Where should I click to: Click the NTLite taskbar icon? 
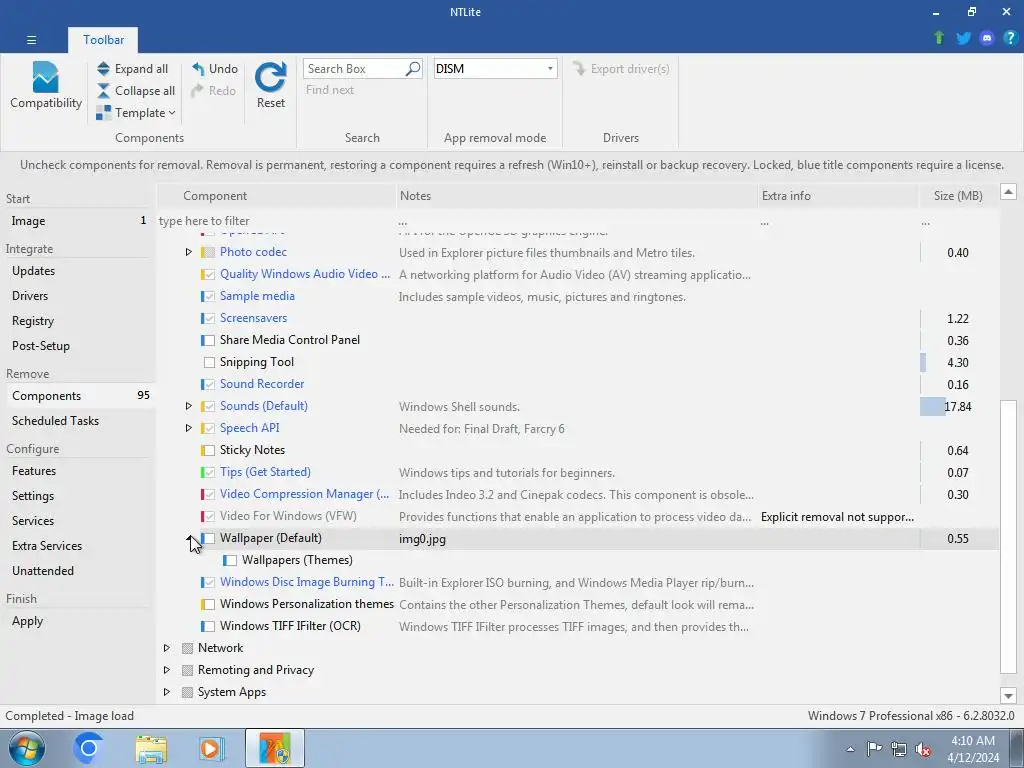click(x=275, y=748)
